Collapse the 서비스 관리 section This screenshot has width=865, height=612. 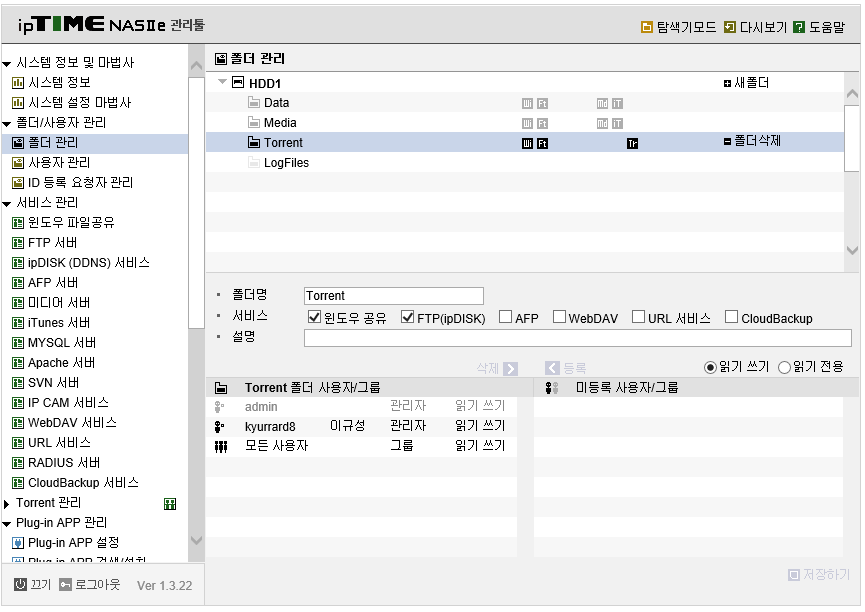tap(7, 204)
